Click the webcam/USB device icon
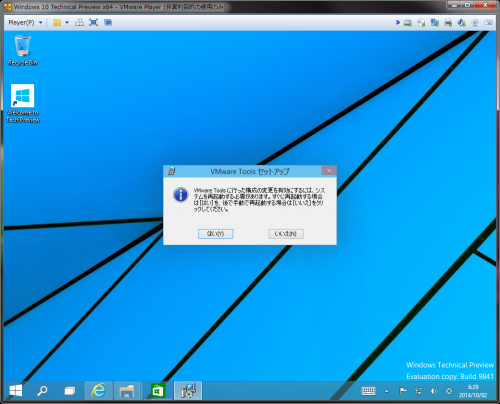500x404 pixels. [475, 23]
